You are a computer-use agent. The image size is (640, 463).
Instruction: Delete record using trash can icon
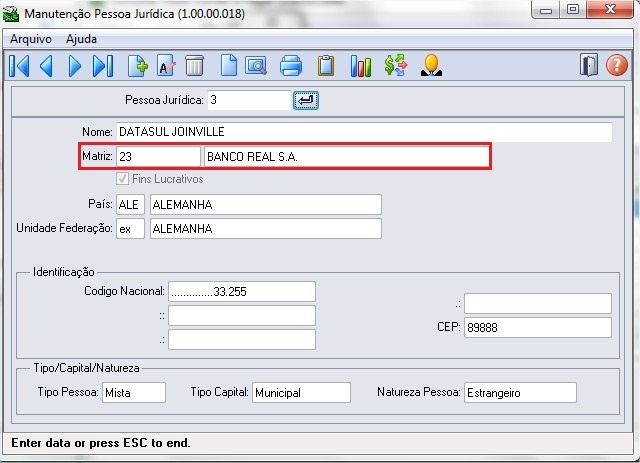[x=195, y=67]
